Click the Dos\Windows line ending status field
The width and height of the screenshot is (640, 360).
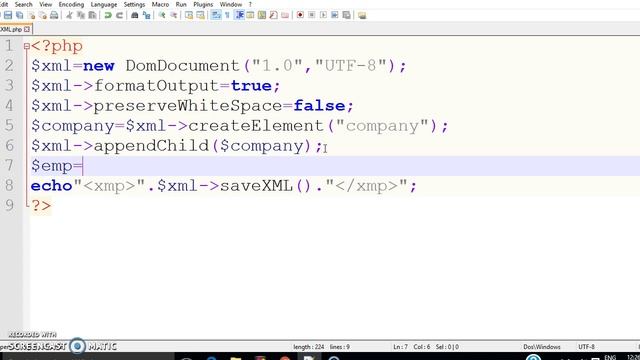[542, 347]
